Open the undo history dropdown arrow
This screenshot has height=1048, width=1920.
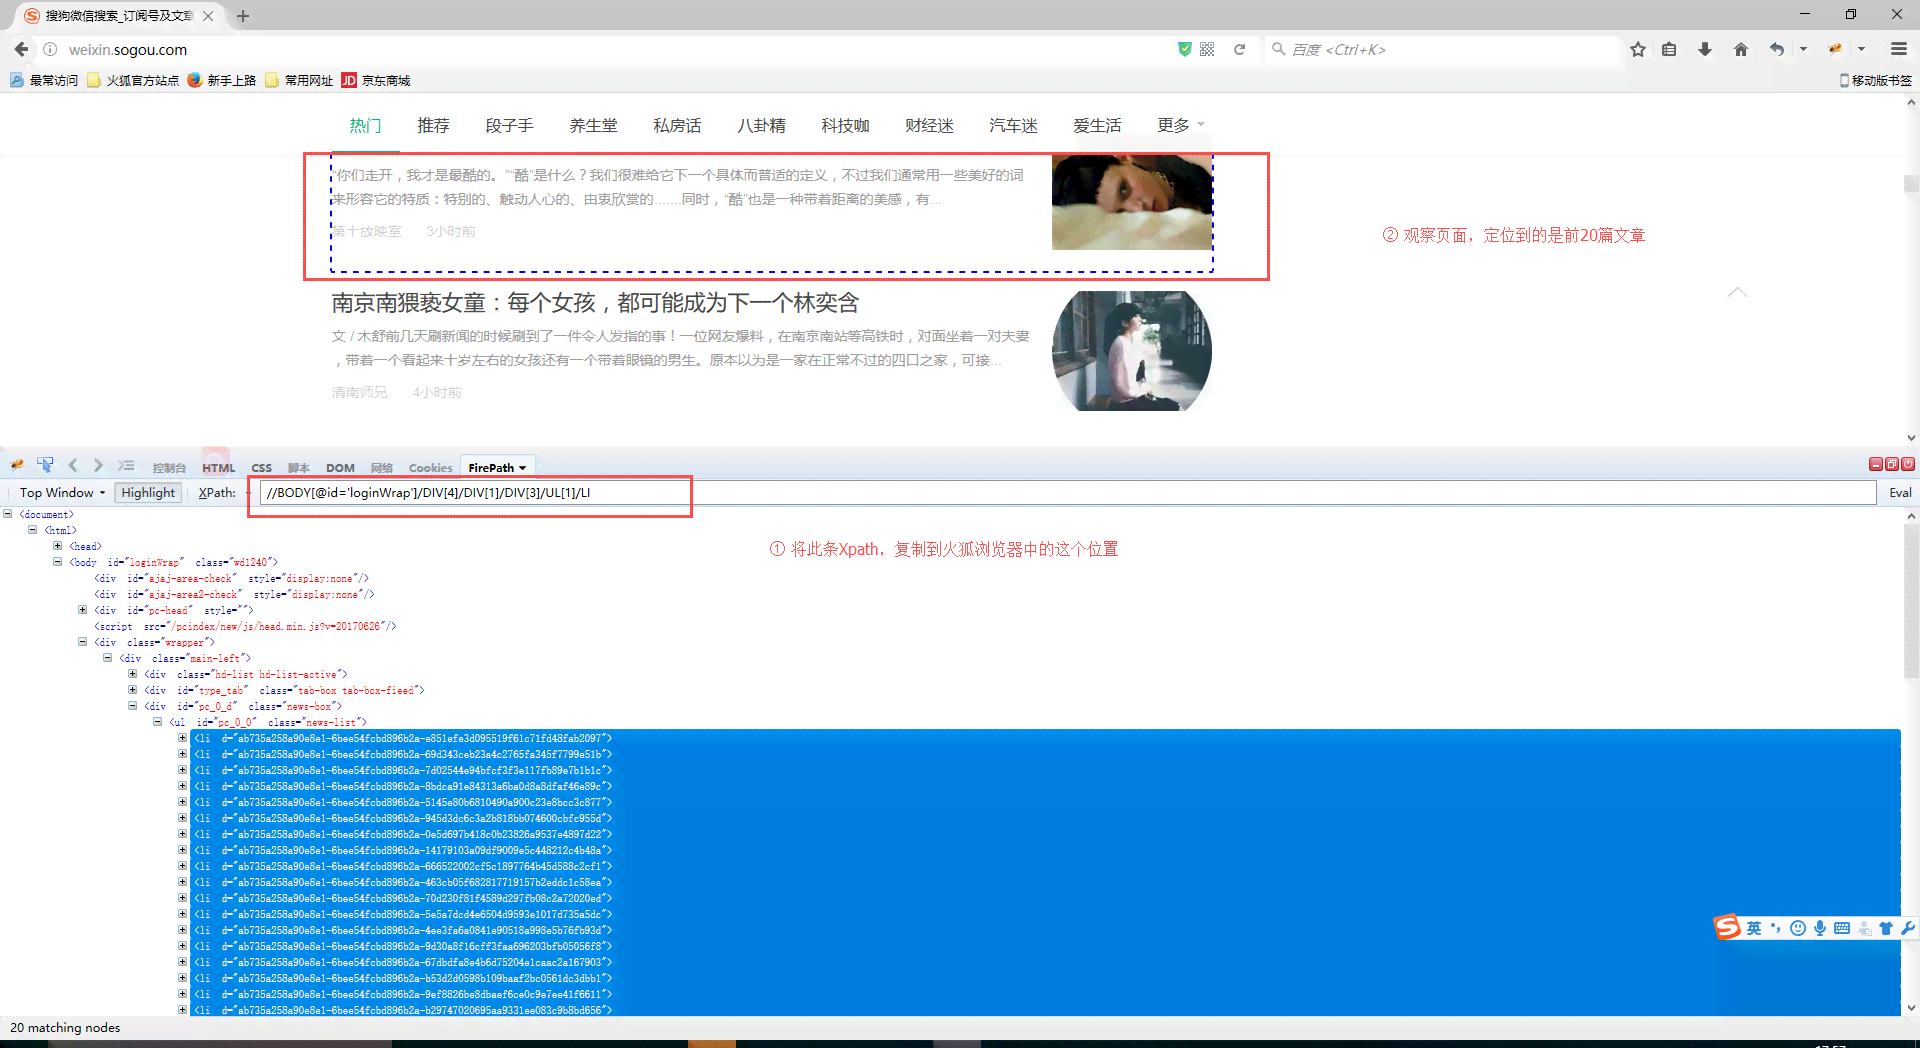(1803, 49)
